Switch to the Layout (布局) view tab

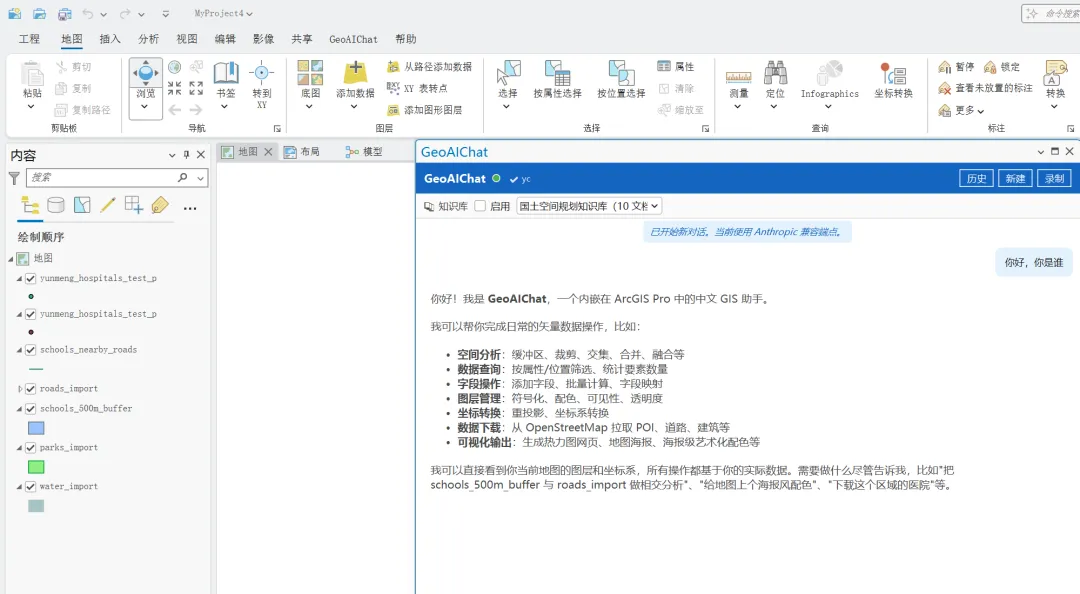[302, 152]
